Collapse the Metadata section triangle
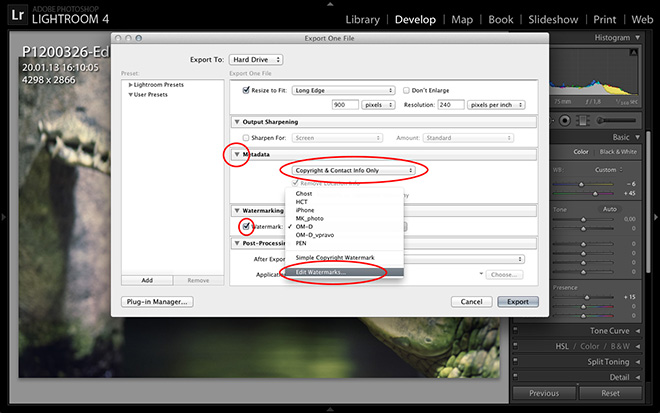Image resolution: width=660 pixels, height=413 pixels. 236,155
